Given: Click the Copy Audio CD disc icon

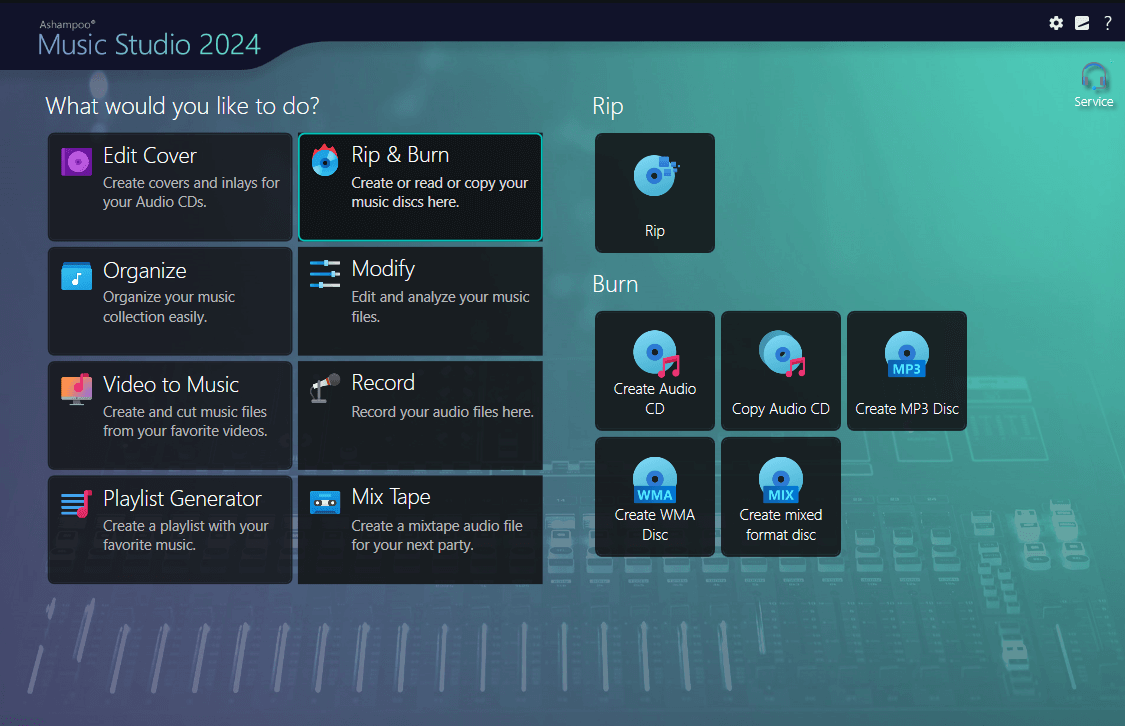Looking at the screenshot, I should click(x=780, y=355).
